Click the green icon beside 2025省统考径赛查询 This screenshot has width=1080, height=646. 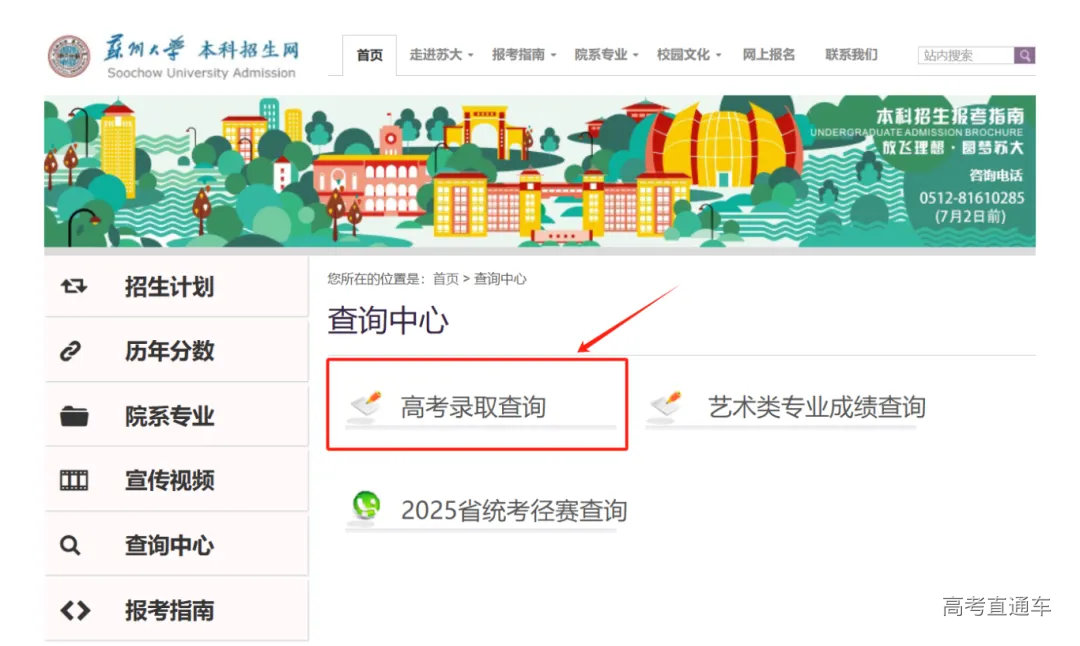[366, 508]
